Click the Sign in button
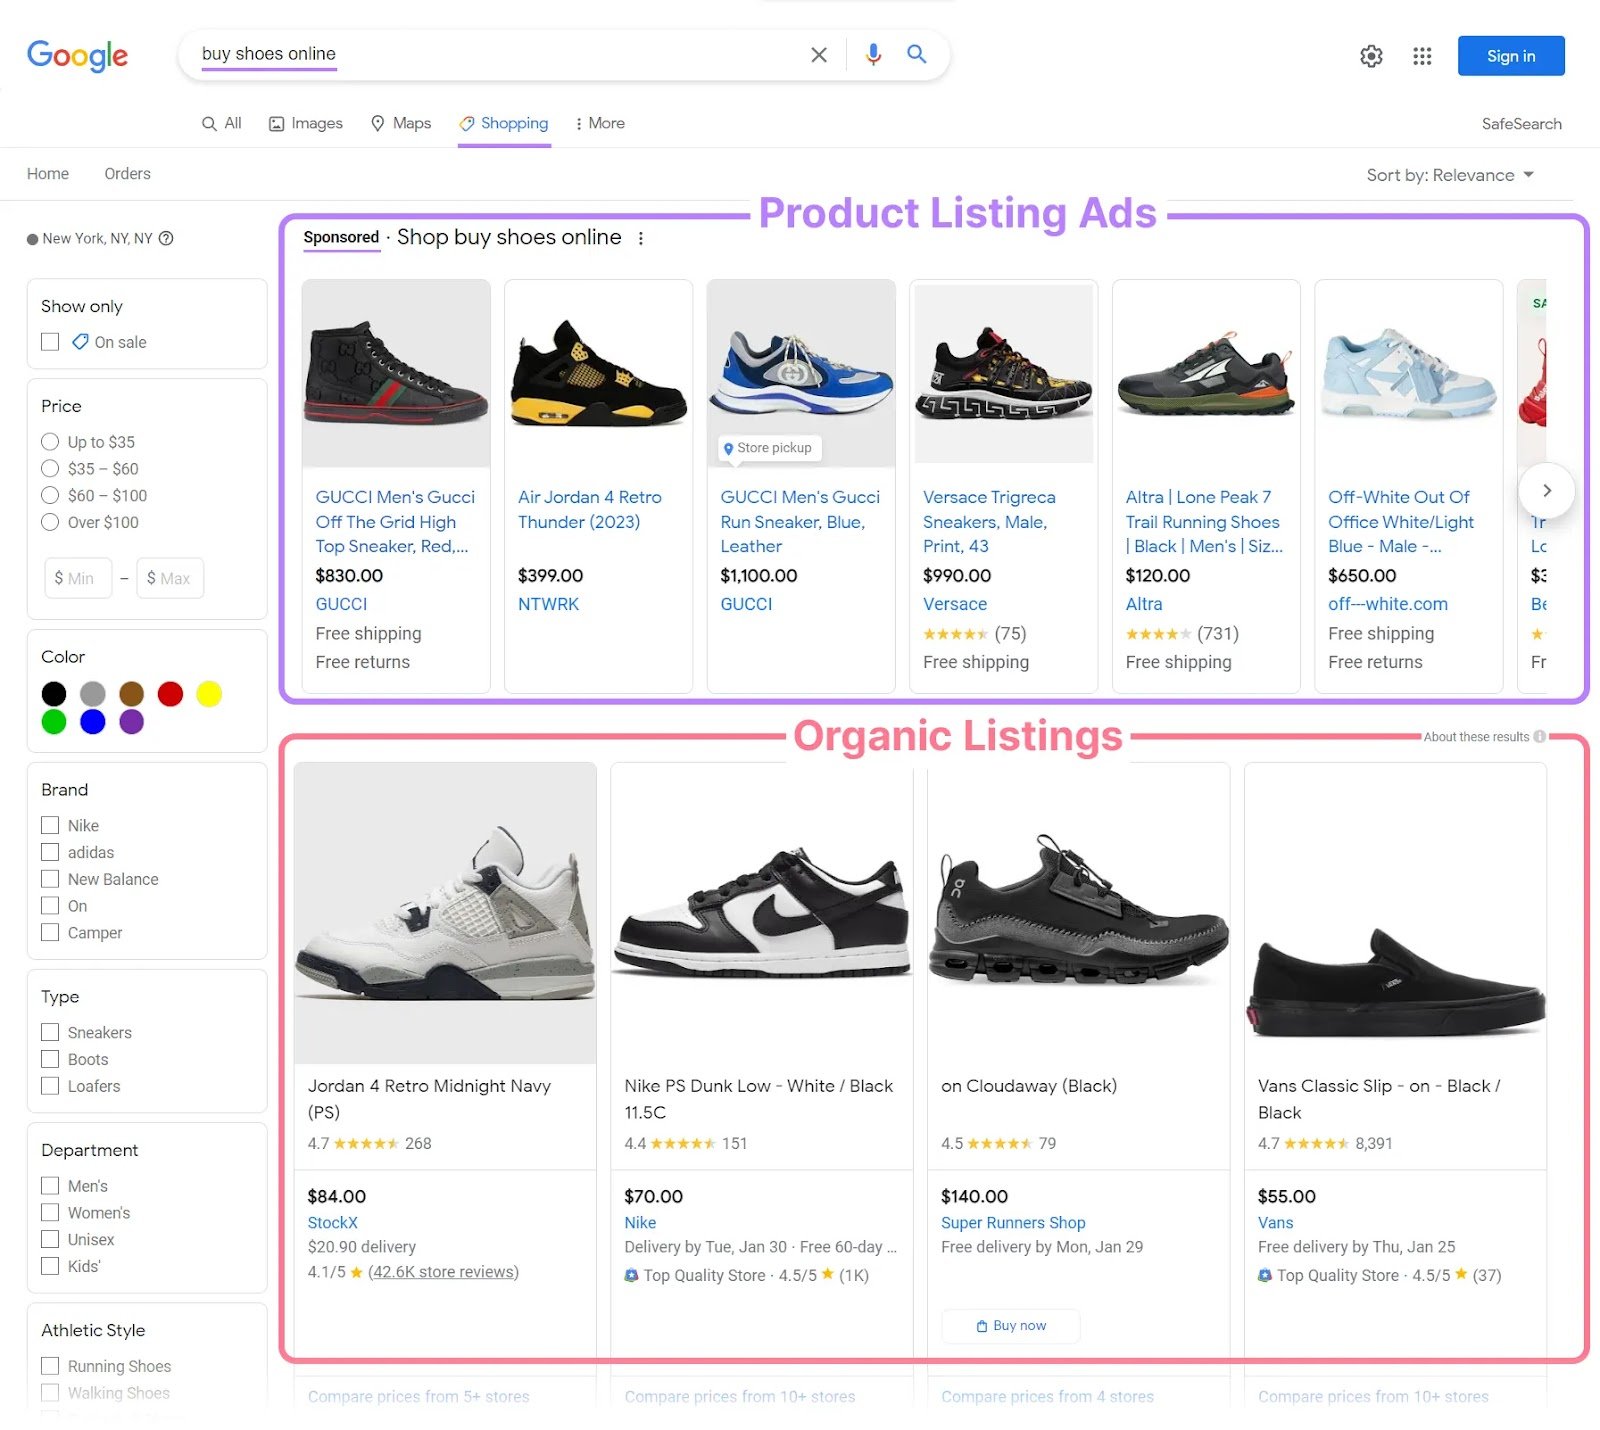The height and width of the screenshot is (1430, 1600). click(x=1511, y=56)
